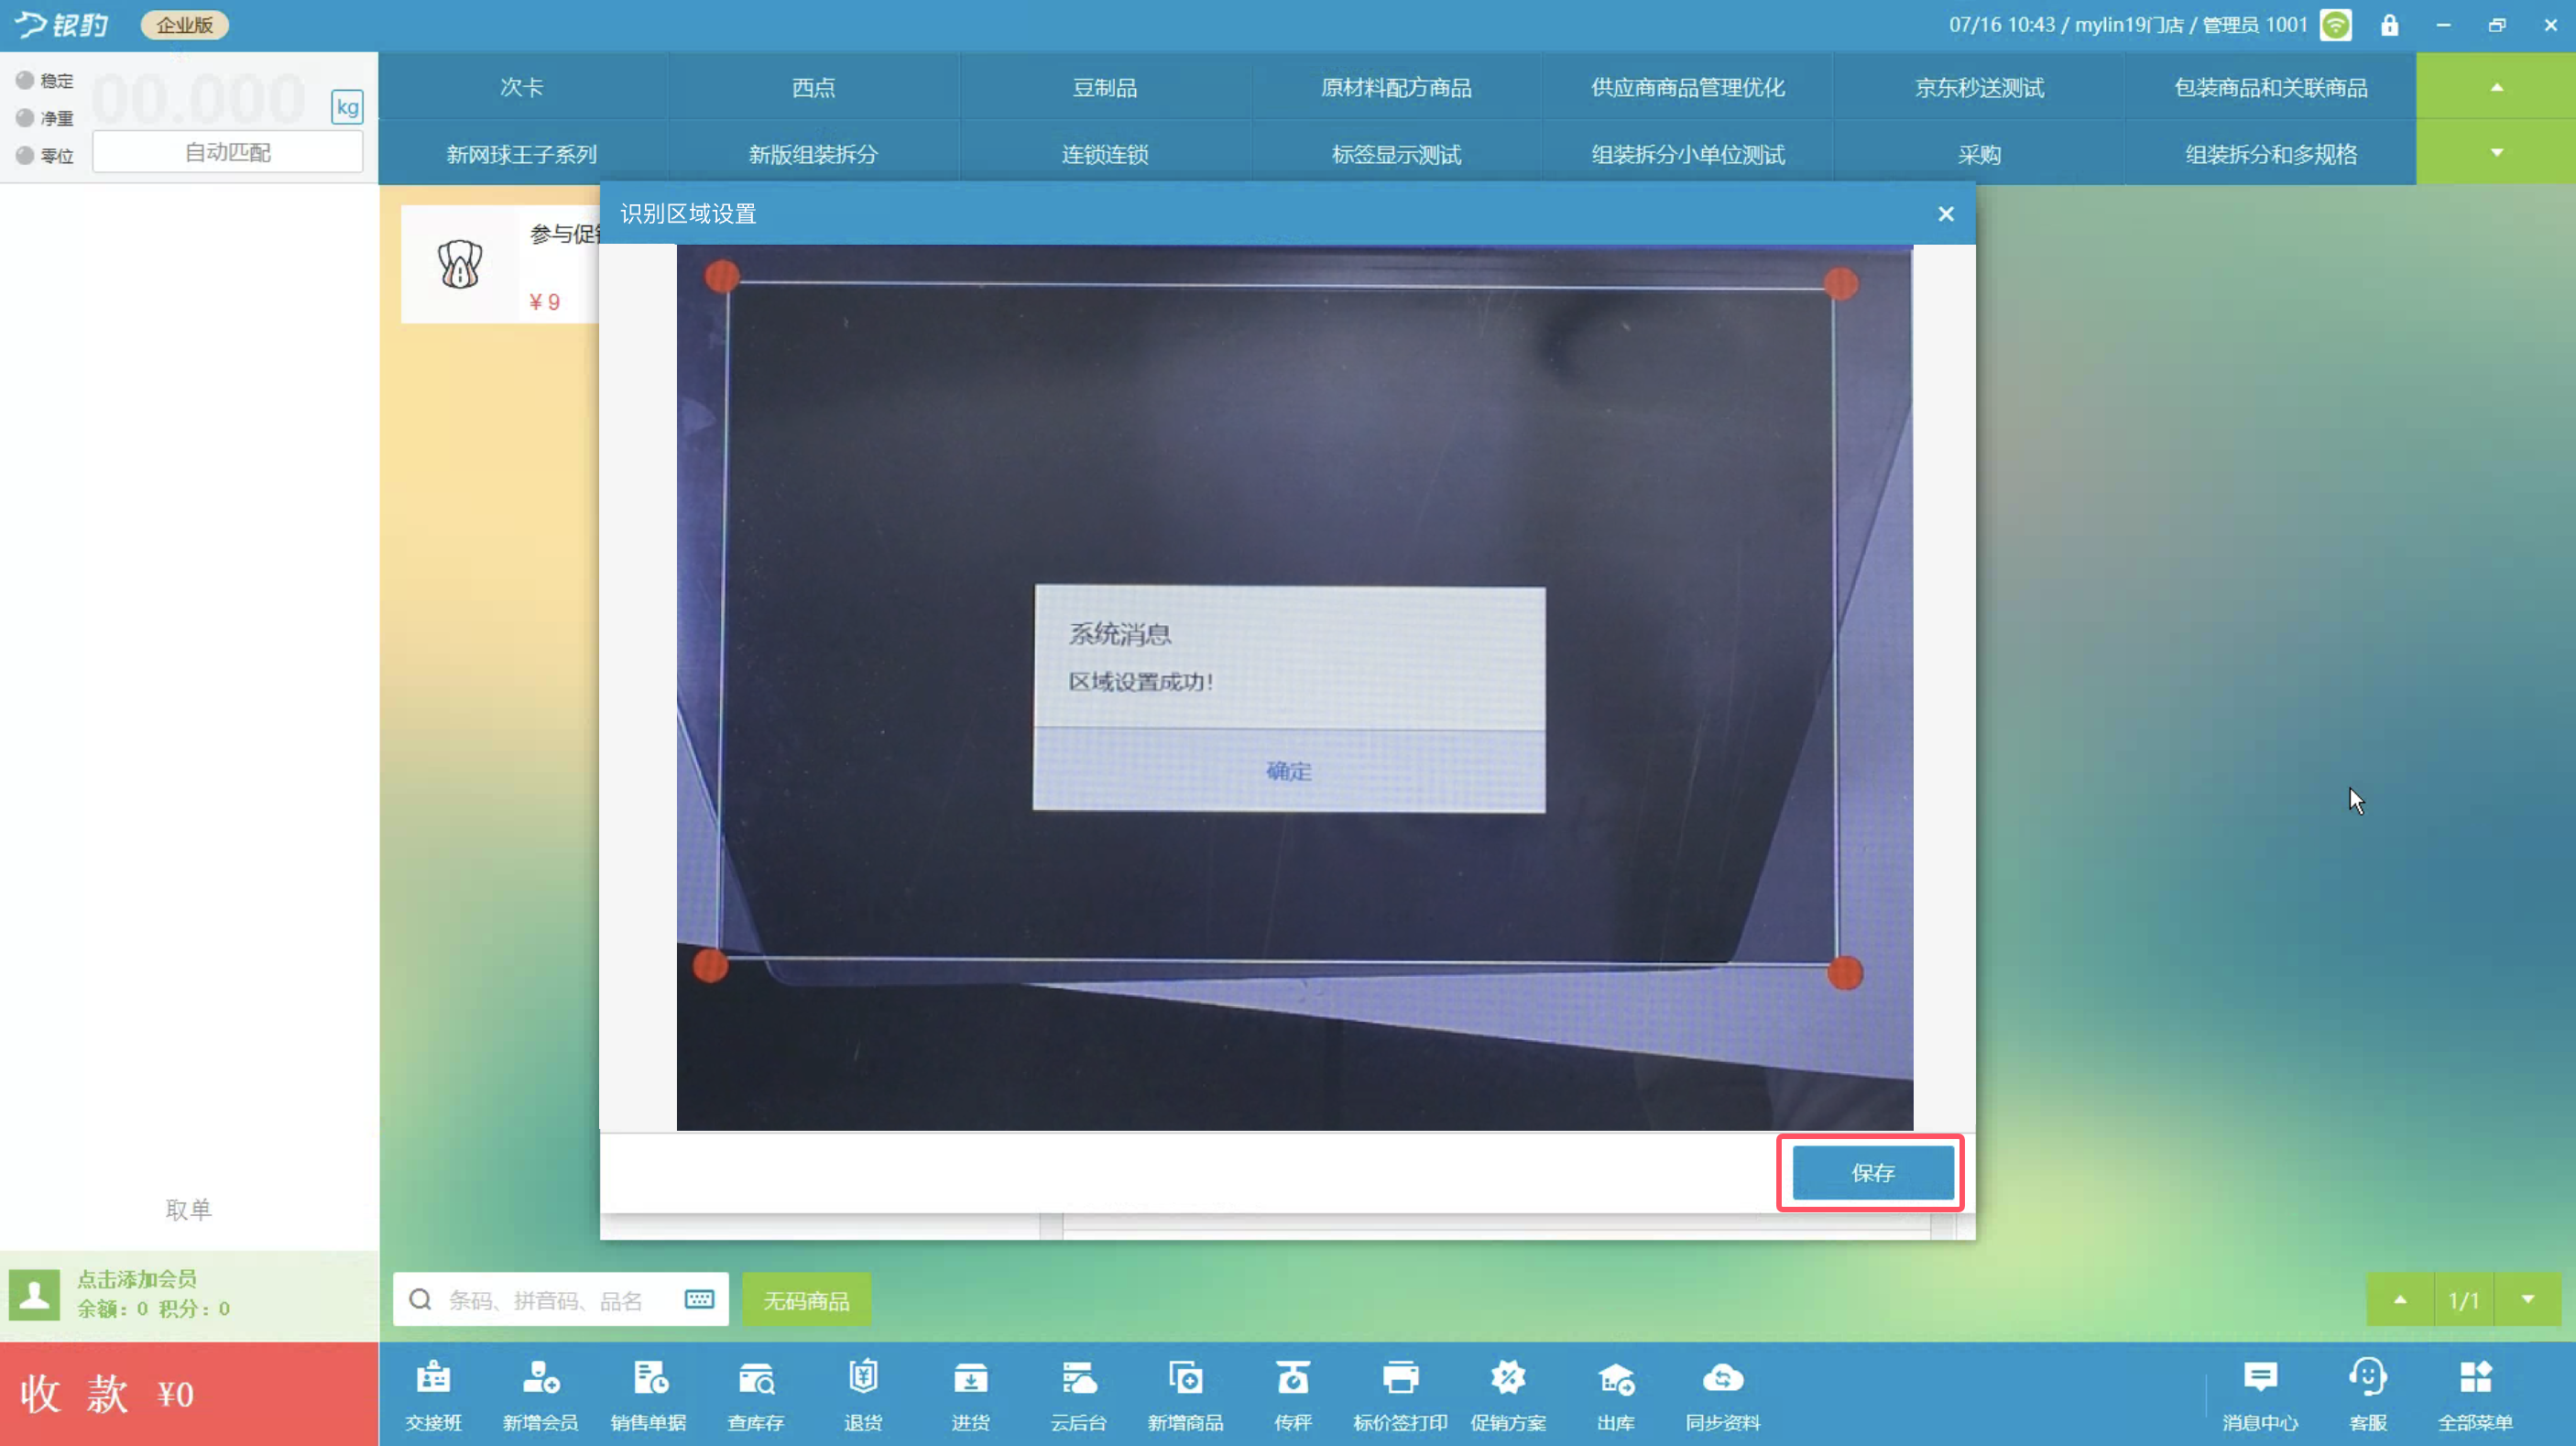Select the 新网球王子系列 category tab
Screen dimensions: 2576x1446
(522, 154)
